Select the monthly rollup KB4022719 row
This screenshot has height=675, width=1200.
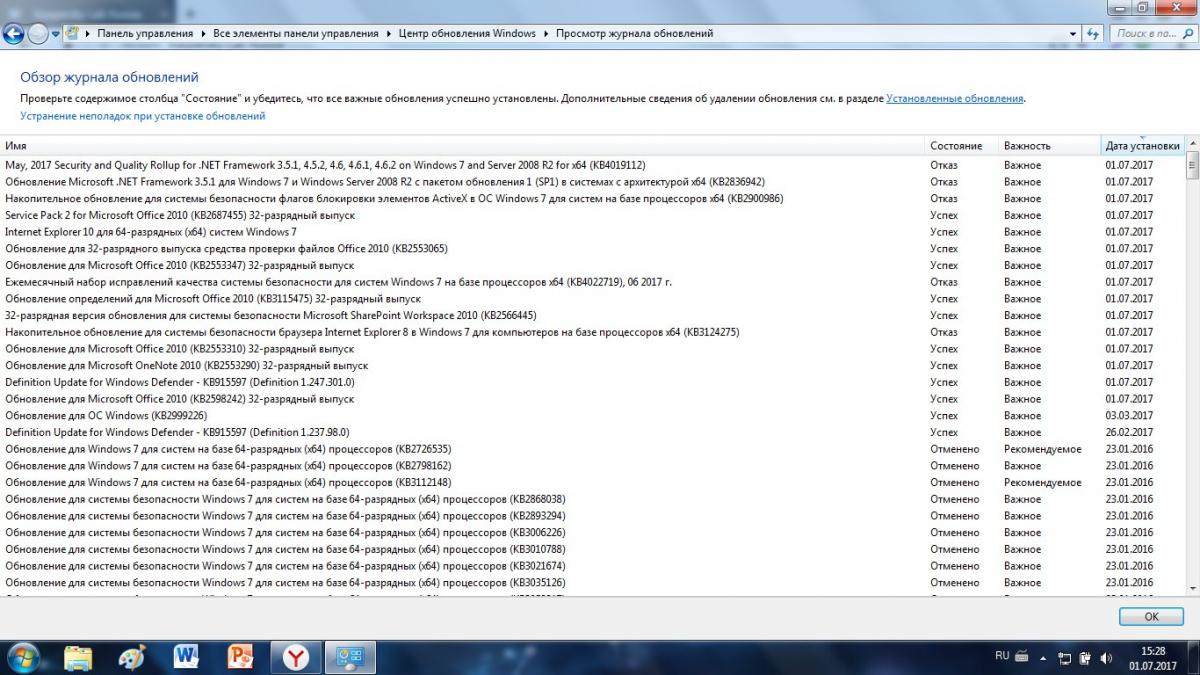(593, 282)
